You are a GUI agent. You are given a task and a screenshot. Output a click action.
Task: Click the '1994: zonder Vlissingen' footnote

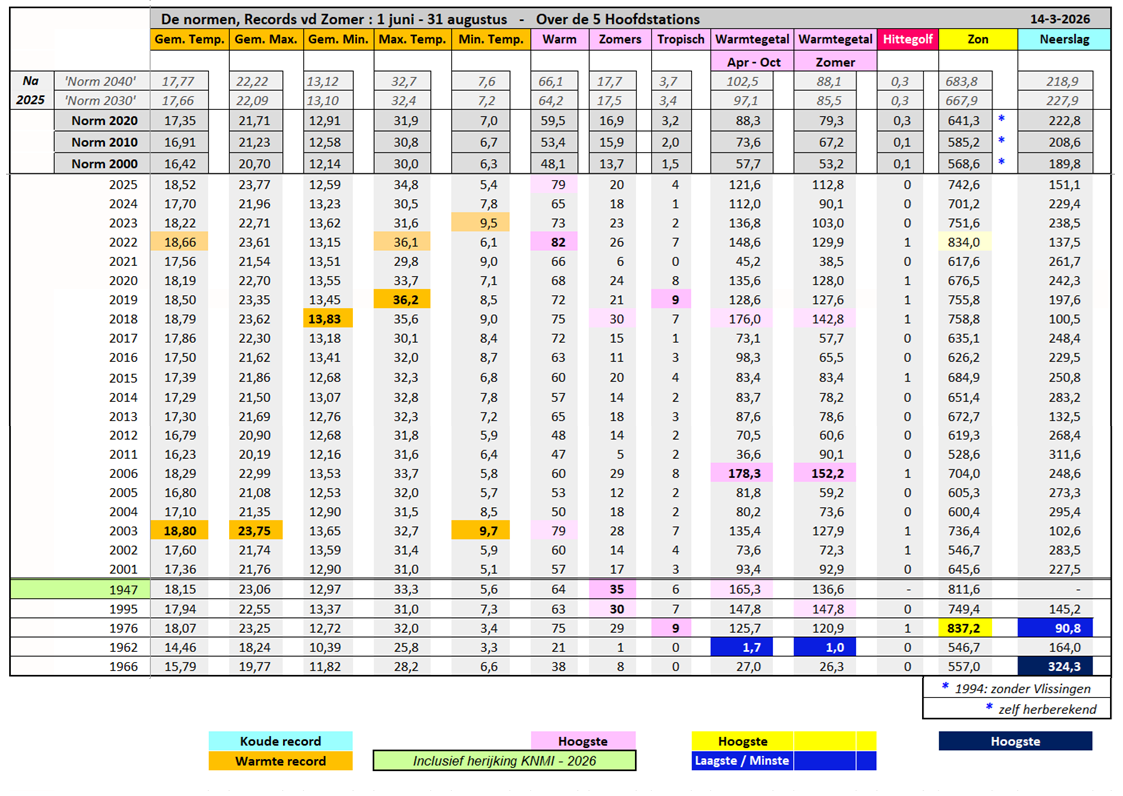click(x=1016, y=688)
